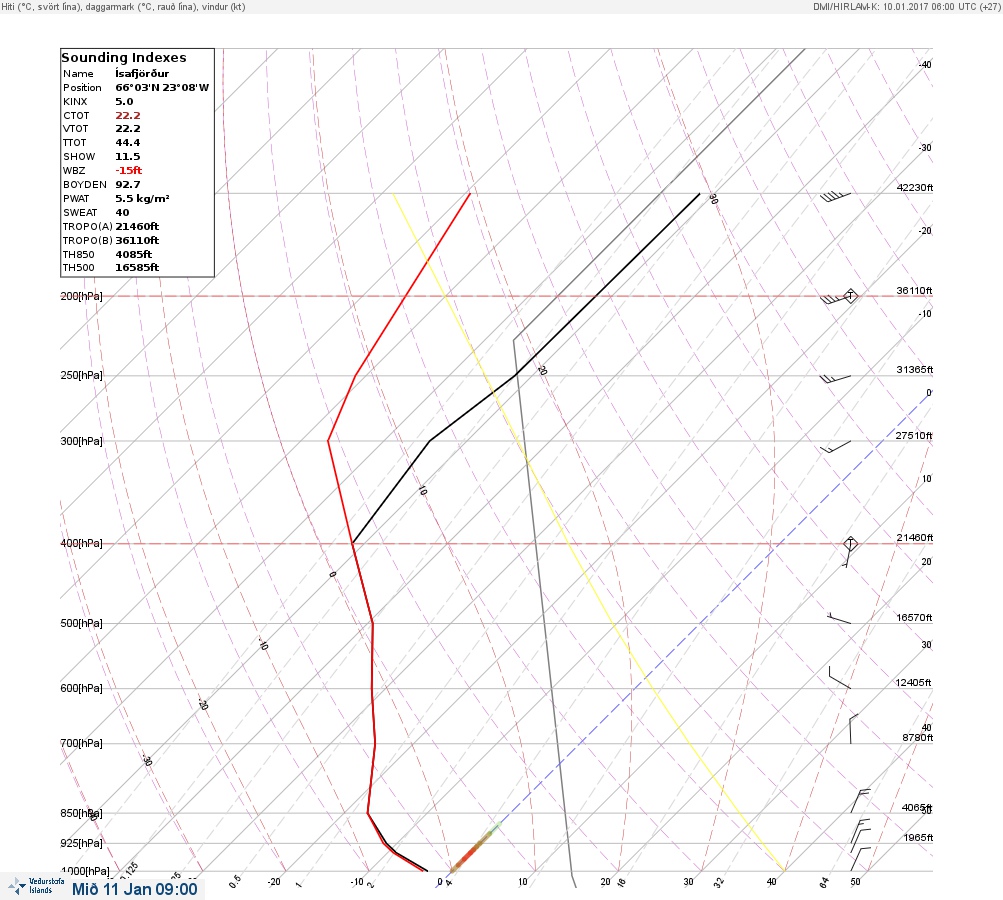Select the station name 'Ísafjörður'
Image resolution: width=1003 pixels, height=900 pixels.
tap(142, 74)
